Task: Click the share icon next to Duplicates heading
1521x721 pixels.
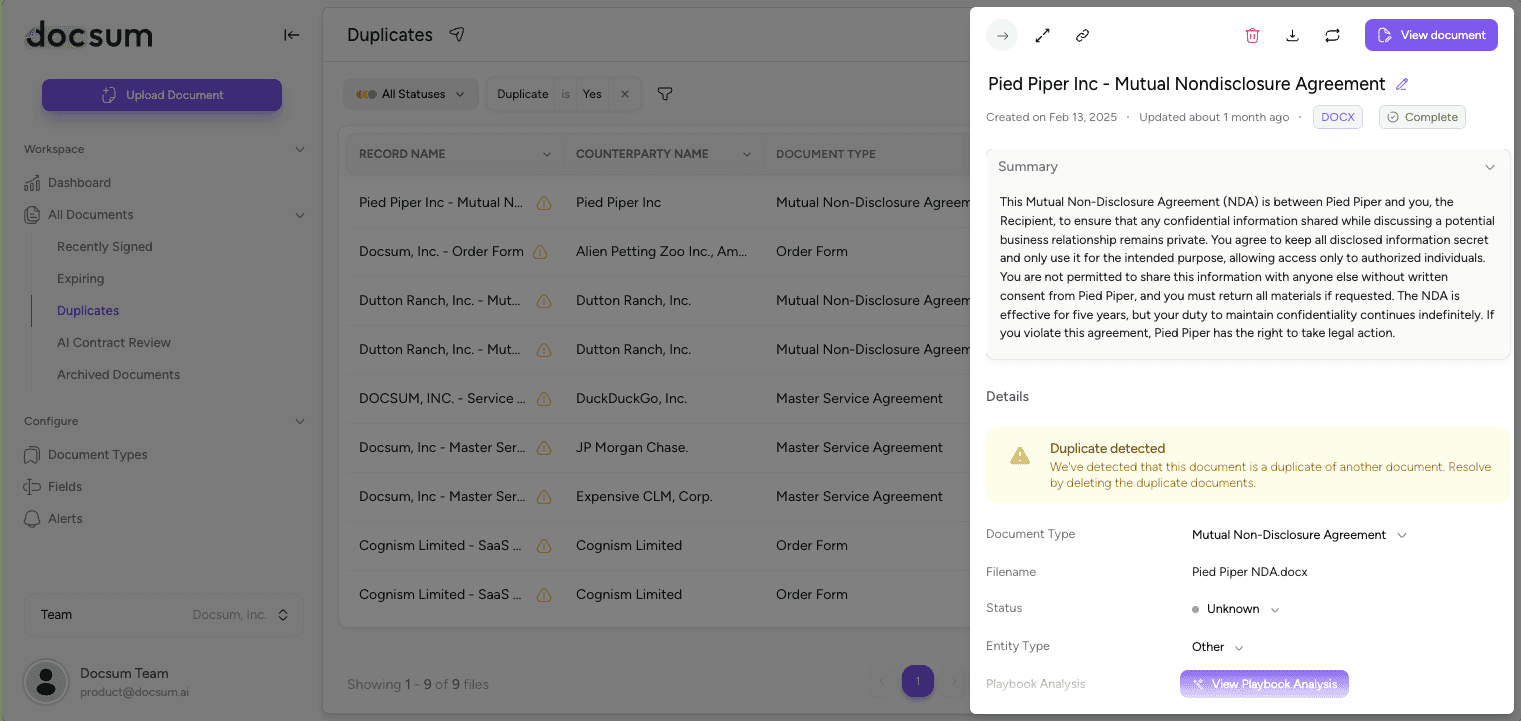Action: (457, 35)
